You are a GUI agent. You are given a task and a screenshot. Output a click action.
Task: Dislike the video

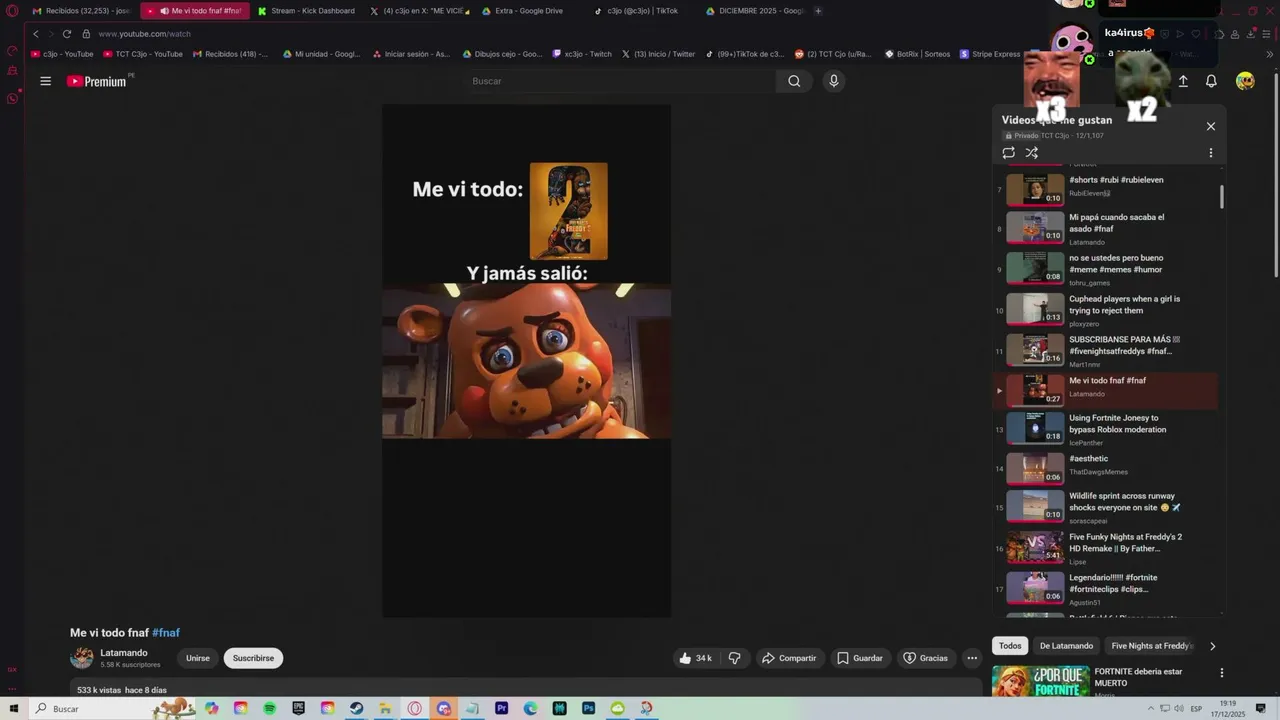pos(734,658)
